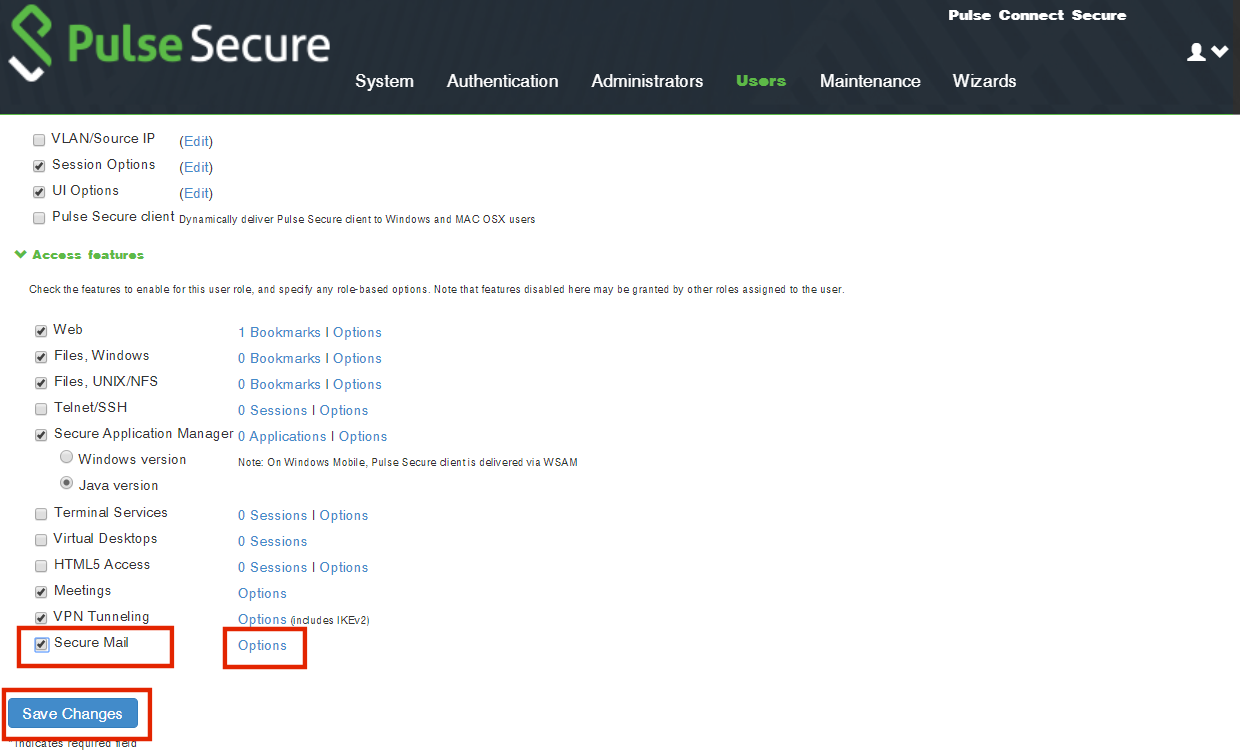Open VPN Tunneling Options link
This screenshot has width=1240, height=756.
click(262, 620)
